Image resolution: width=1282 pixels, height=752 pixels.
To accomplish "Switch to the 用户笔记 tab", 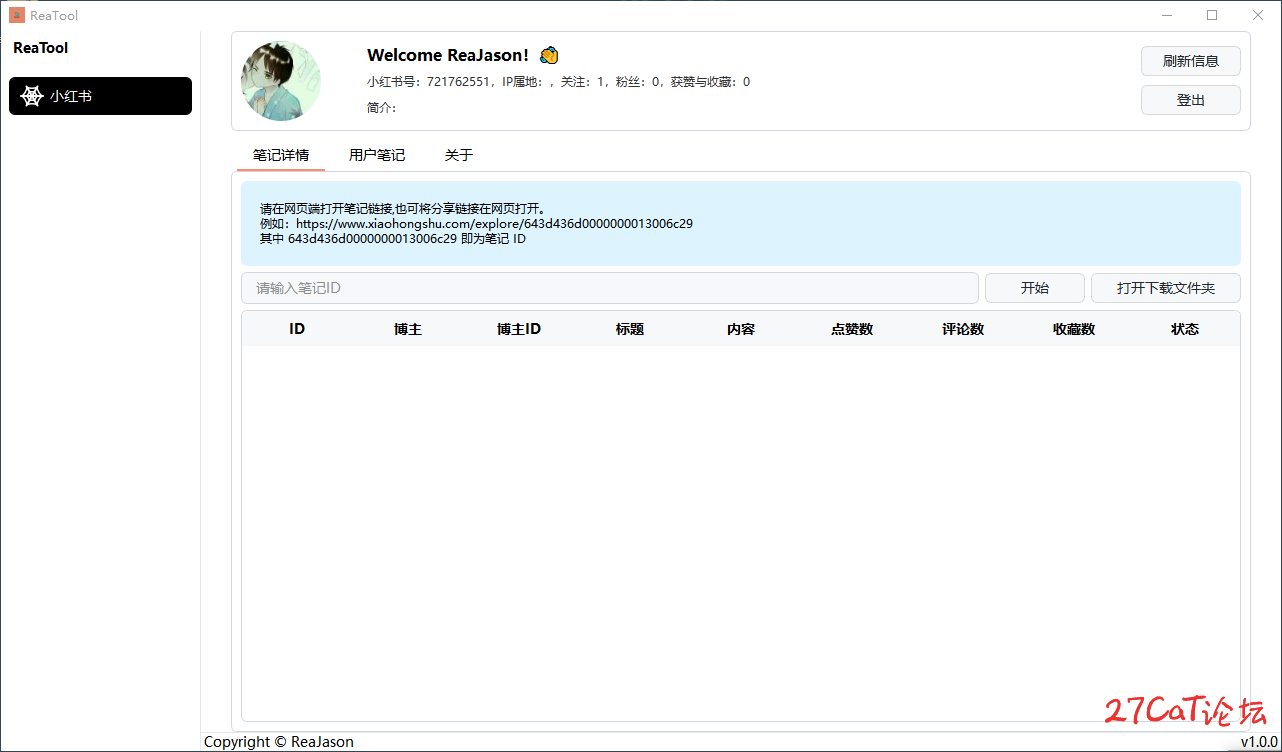I will tap(377, 155).
